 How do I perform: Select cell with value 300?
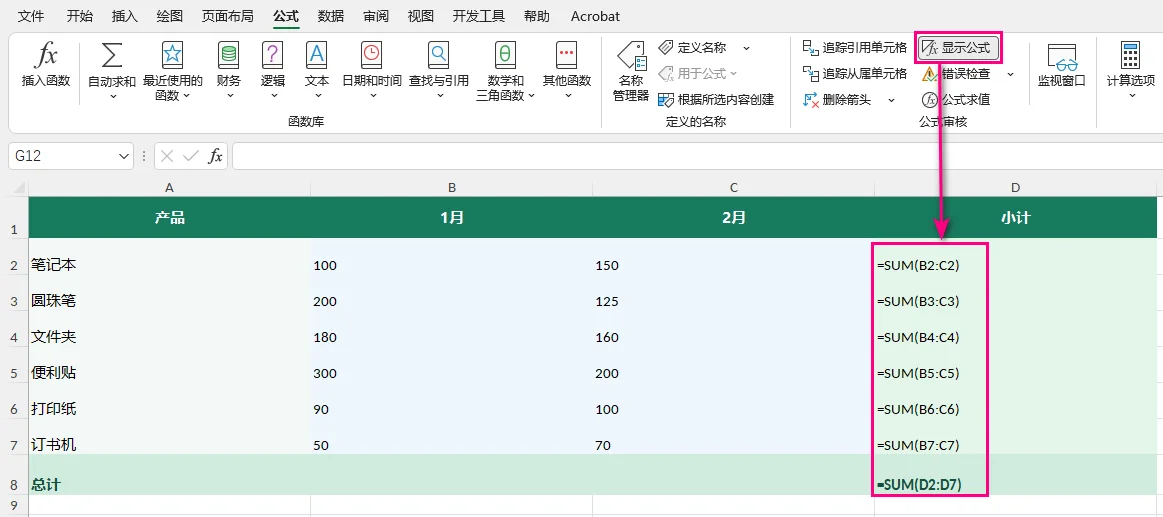[x=452, y=364]
